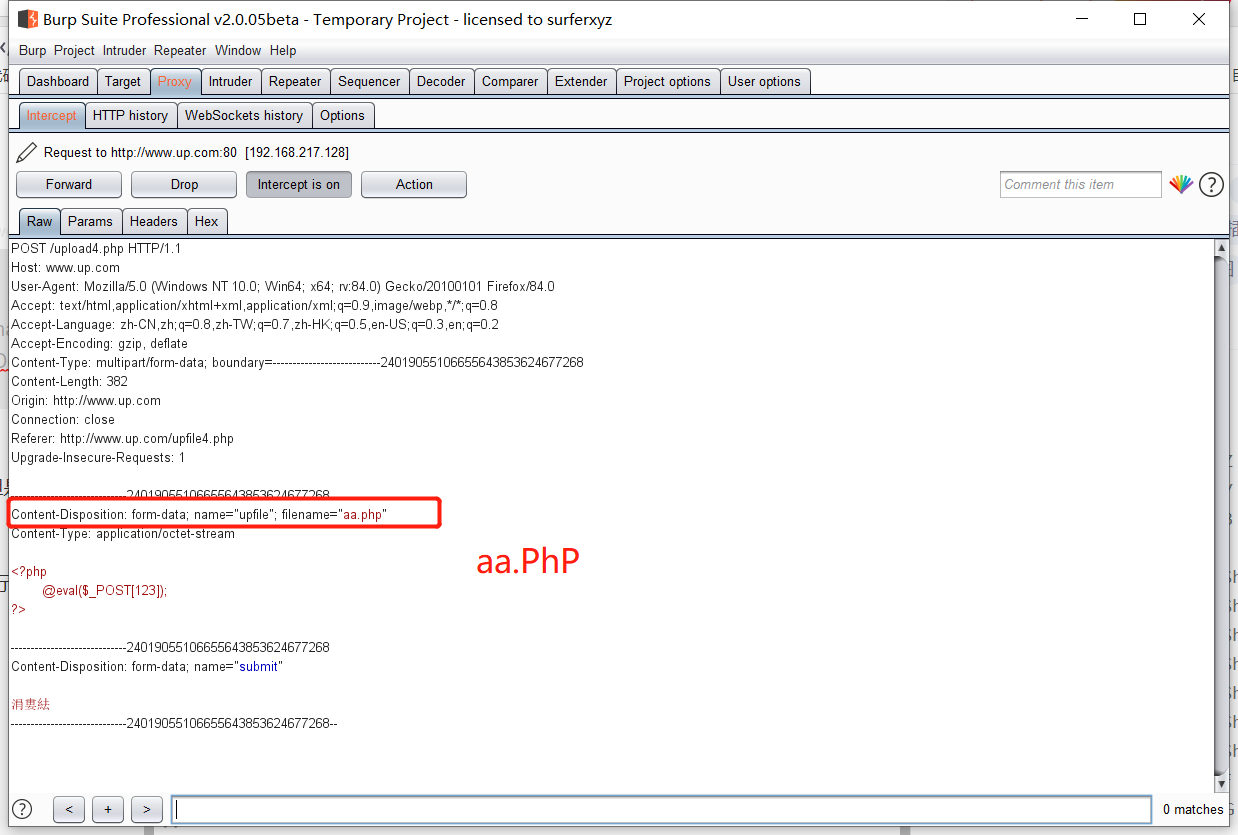Click the Content-Length: 382 line
Image resolution: width=1238 pixels, height=835 pixels.
(69, 381)
